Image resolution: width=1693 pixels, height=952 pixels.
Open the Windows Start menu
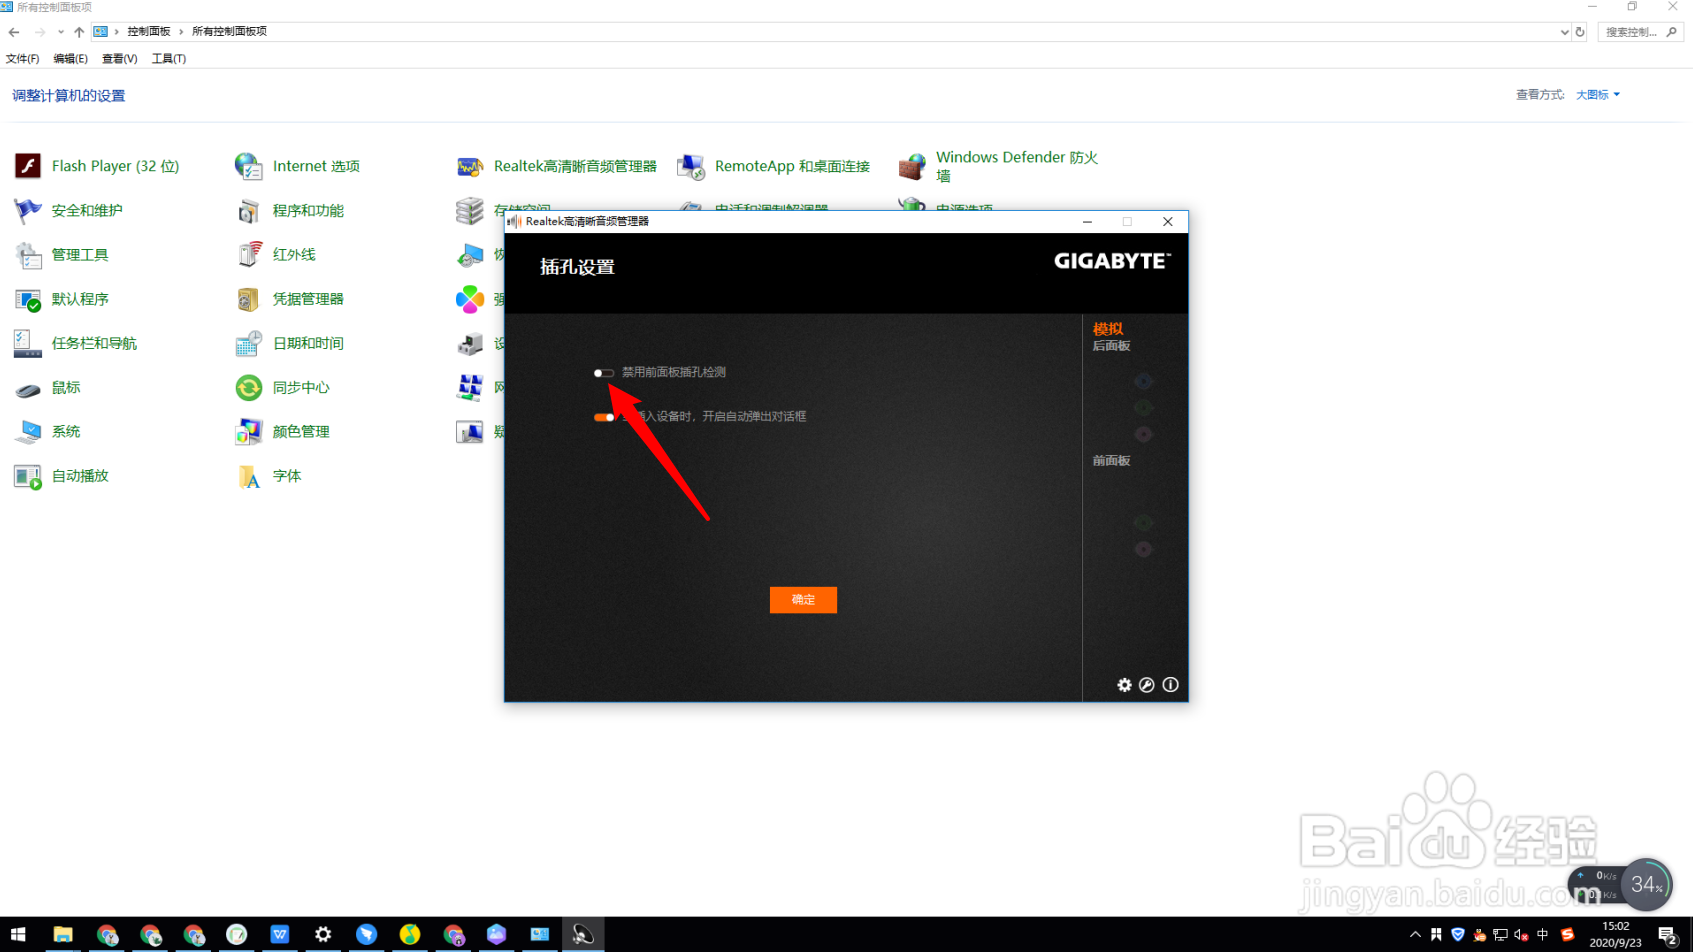(x=18, y=934)
